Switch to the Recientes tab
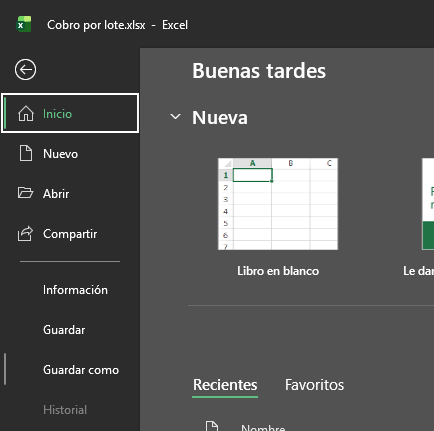The width and height of the screenshot is (434, 431). 225,385
